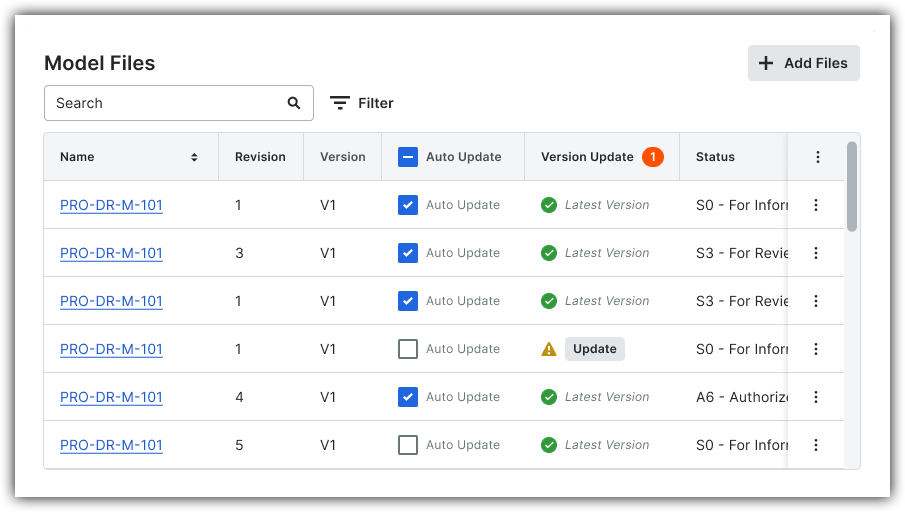Open kebab menu for revision 4 row
905x512 pixels.
816,397
